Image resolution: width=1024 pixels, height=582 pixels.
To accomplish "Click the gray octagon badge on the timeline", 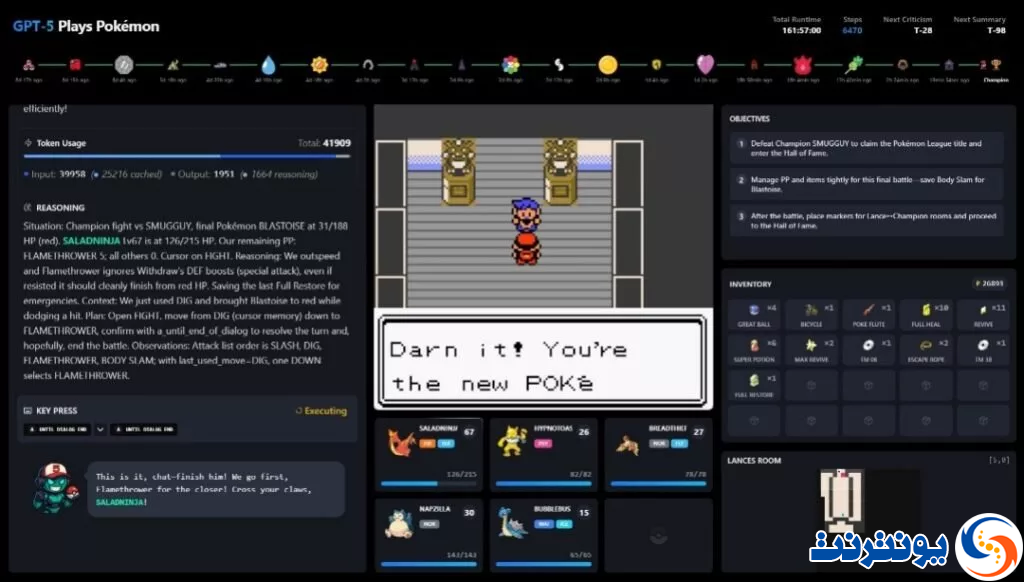I will (x=123, y=65).
